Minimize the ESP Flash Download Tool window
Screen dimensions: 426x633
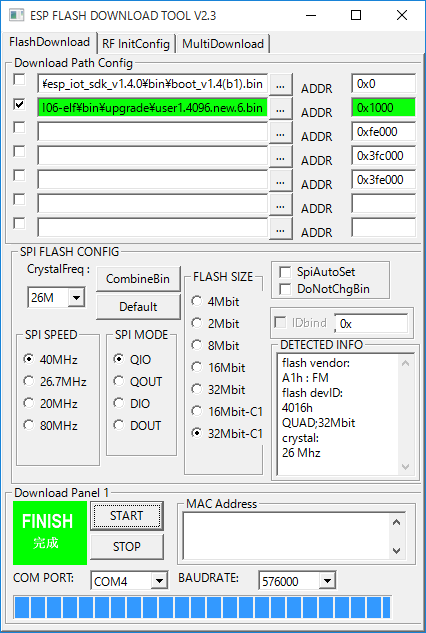311,15
